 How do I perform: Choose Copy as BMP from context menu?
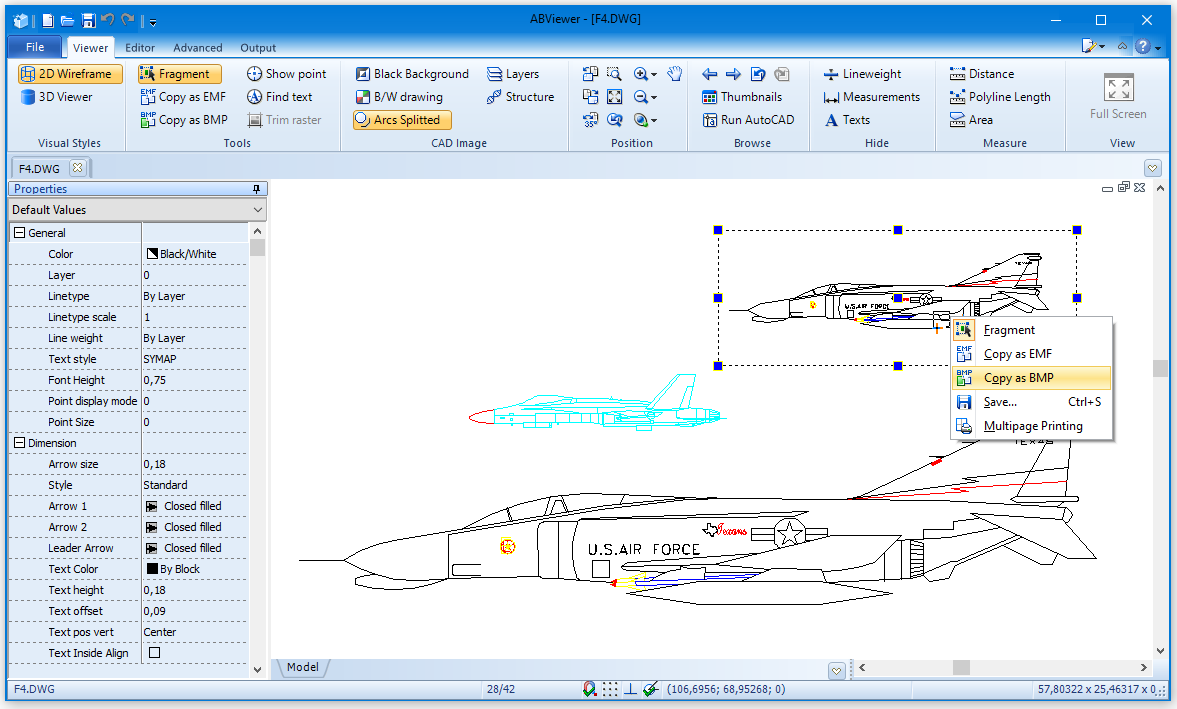point(1031,377)
